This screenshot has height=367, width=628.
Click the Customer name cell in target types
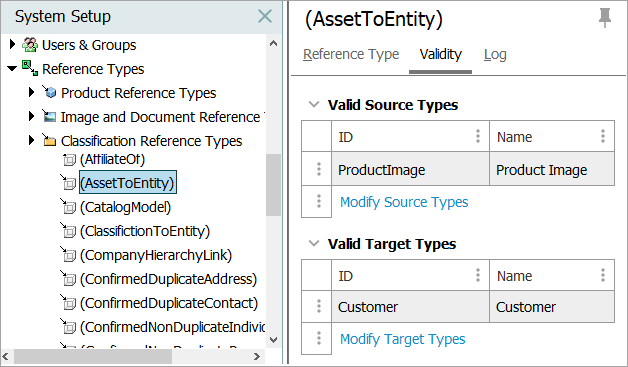(x=552, y=307)
